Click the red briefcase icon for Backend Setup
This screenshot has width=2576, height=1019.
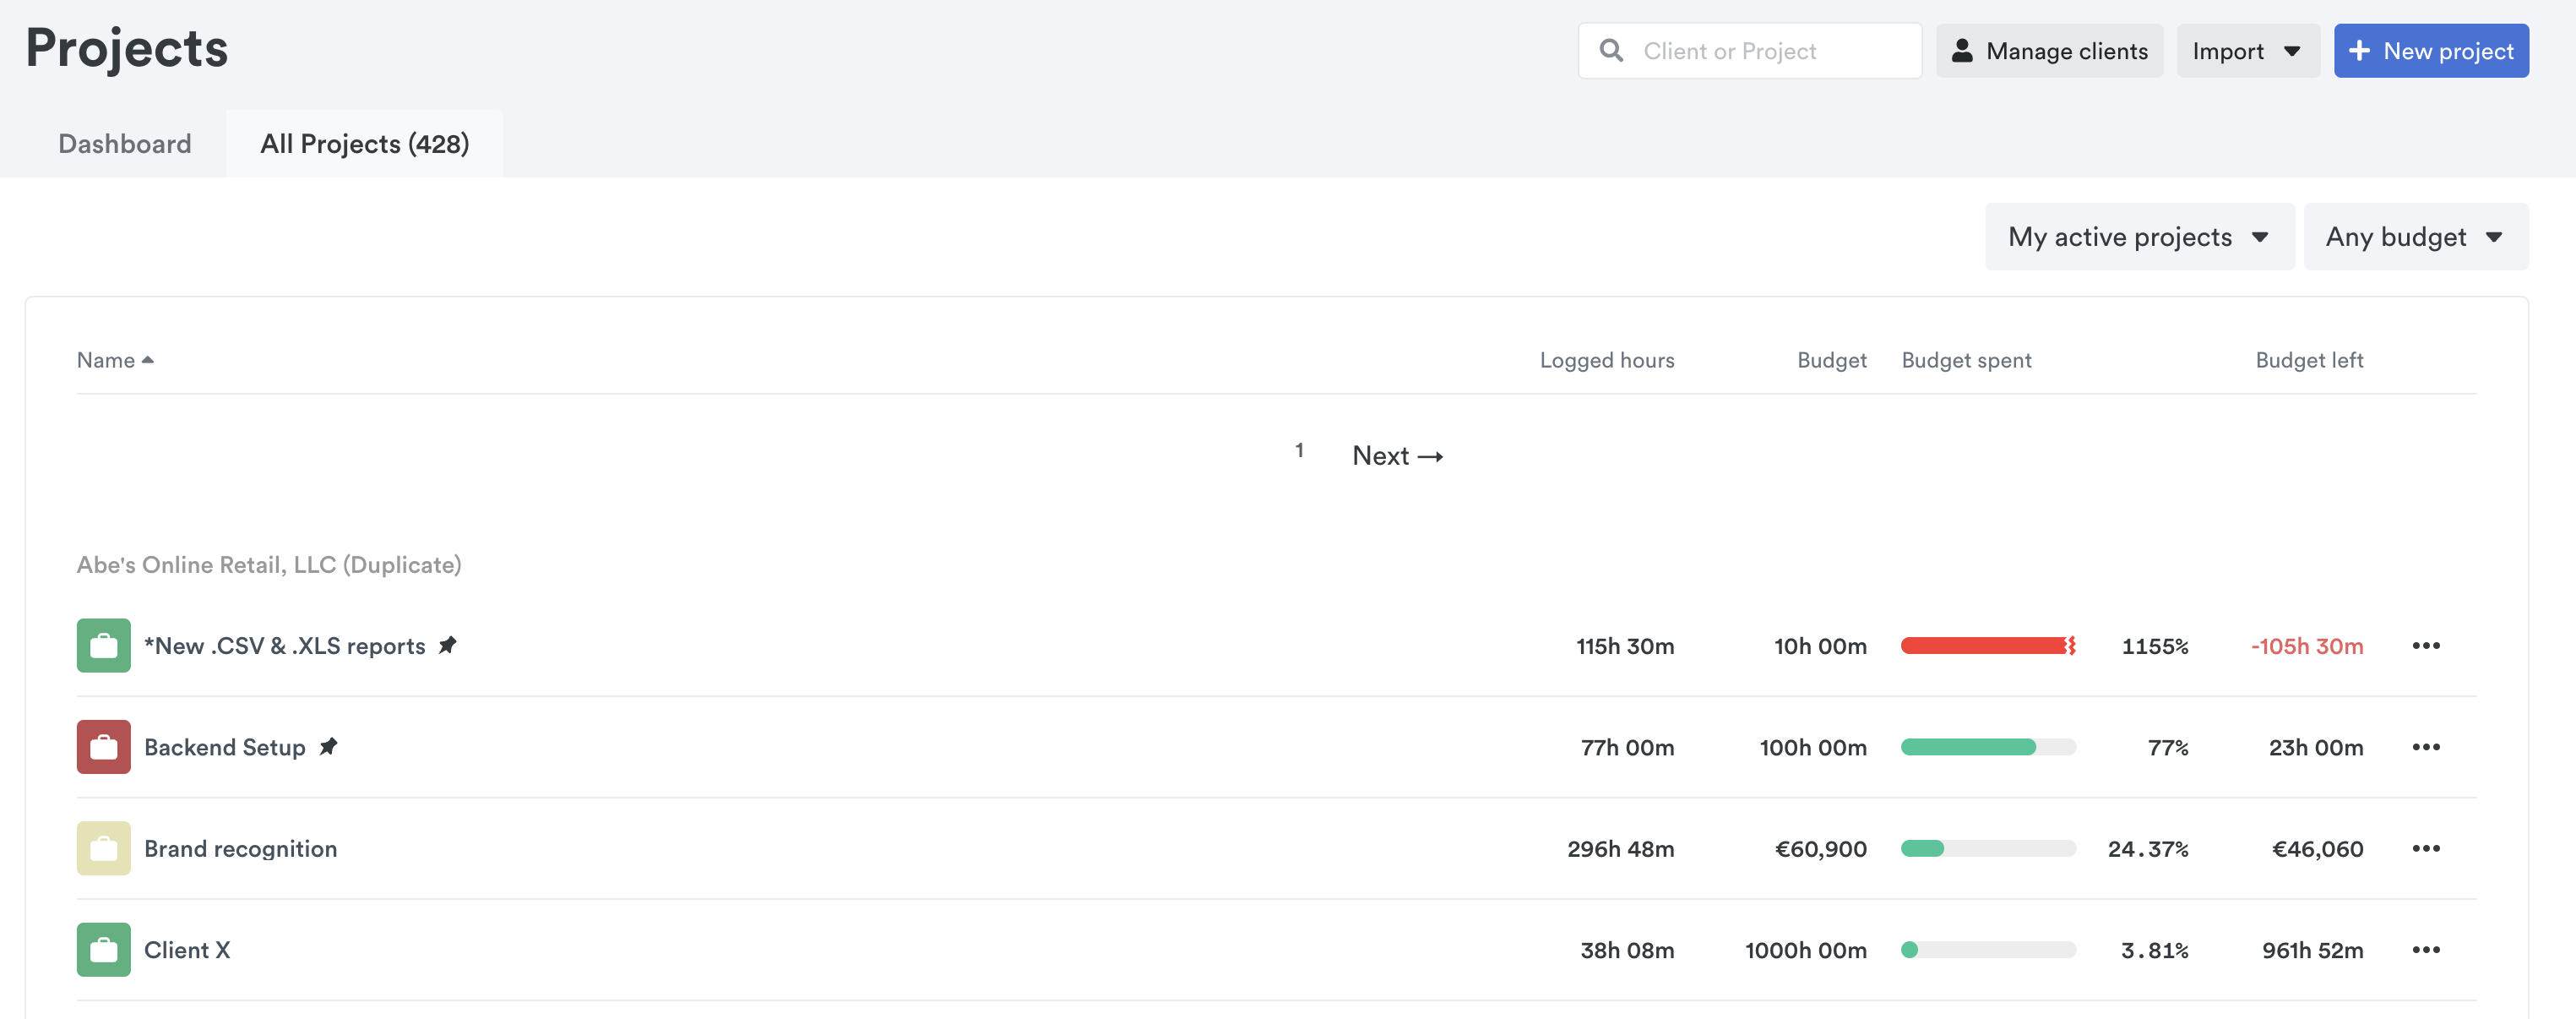click(x=103, y=746)
